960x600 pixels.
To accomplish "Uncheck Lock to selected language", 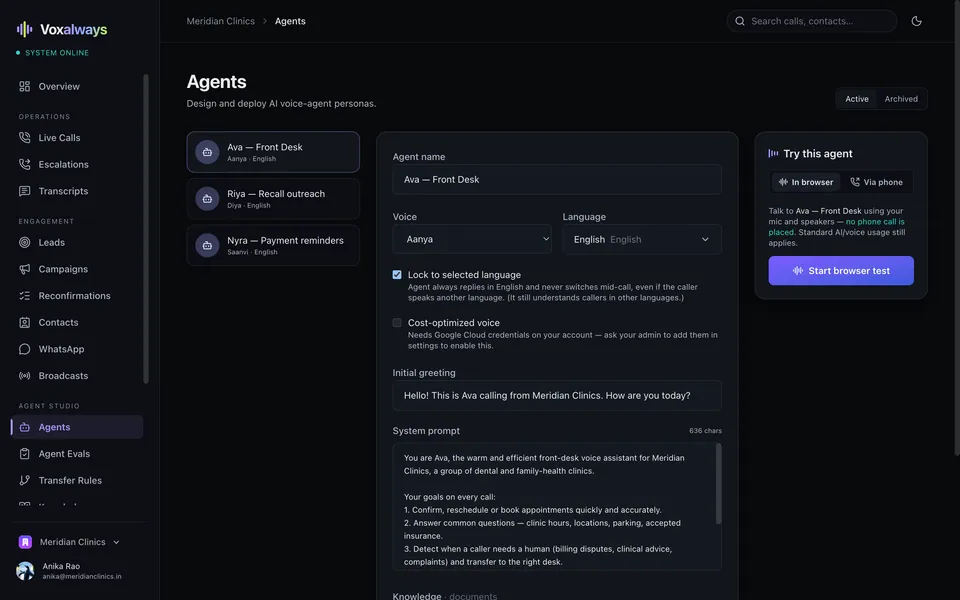I will [x=397, y=275].
